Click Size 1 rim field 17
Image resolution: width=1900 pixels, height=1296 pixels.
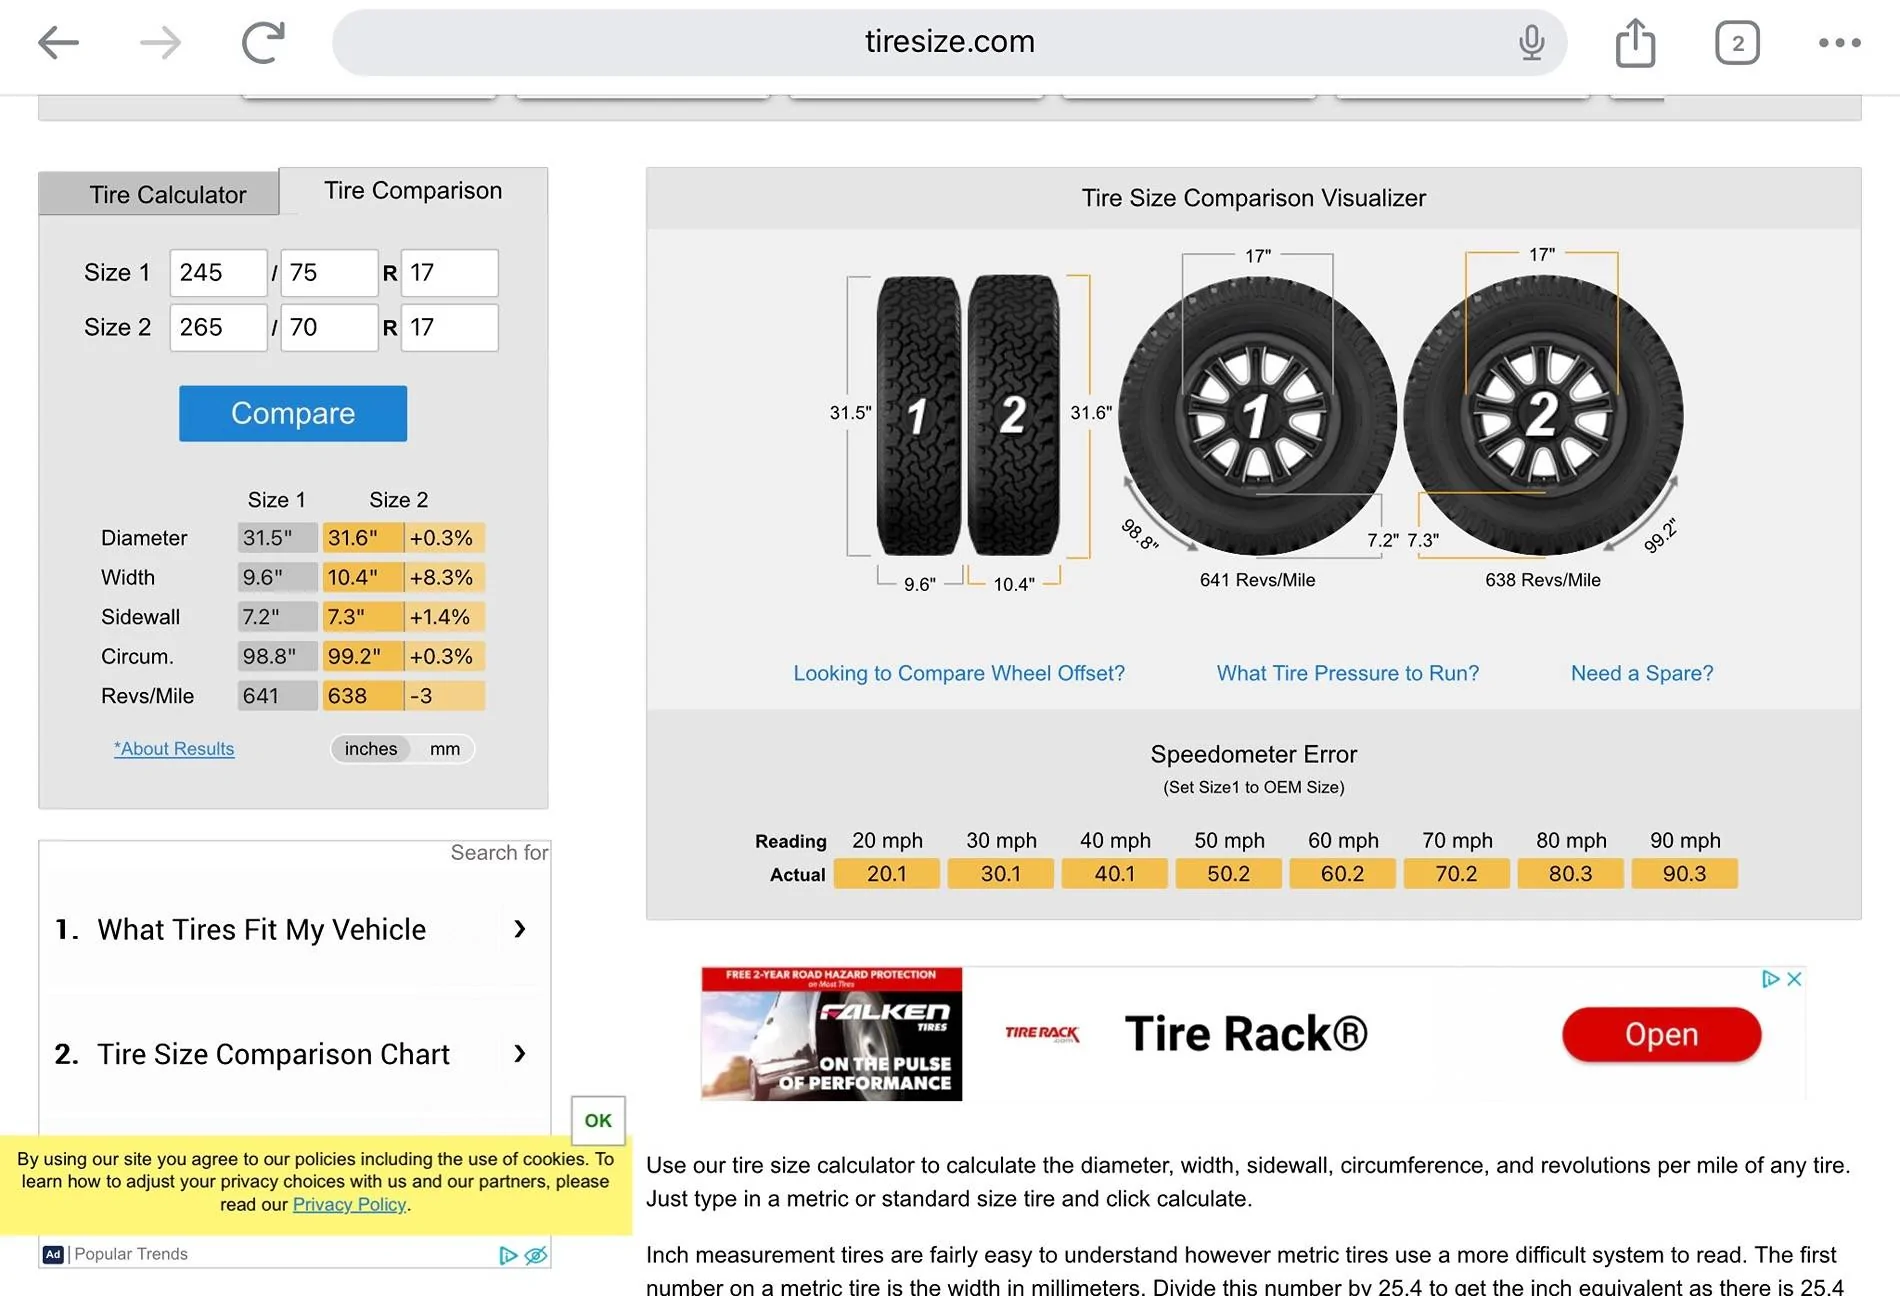tap(449, 273)
